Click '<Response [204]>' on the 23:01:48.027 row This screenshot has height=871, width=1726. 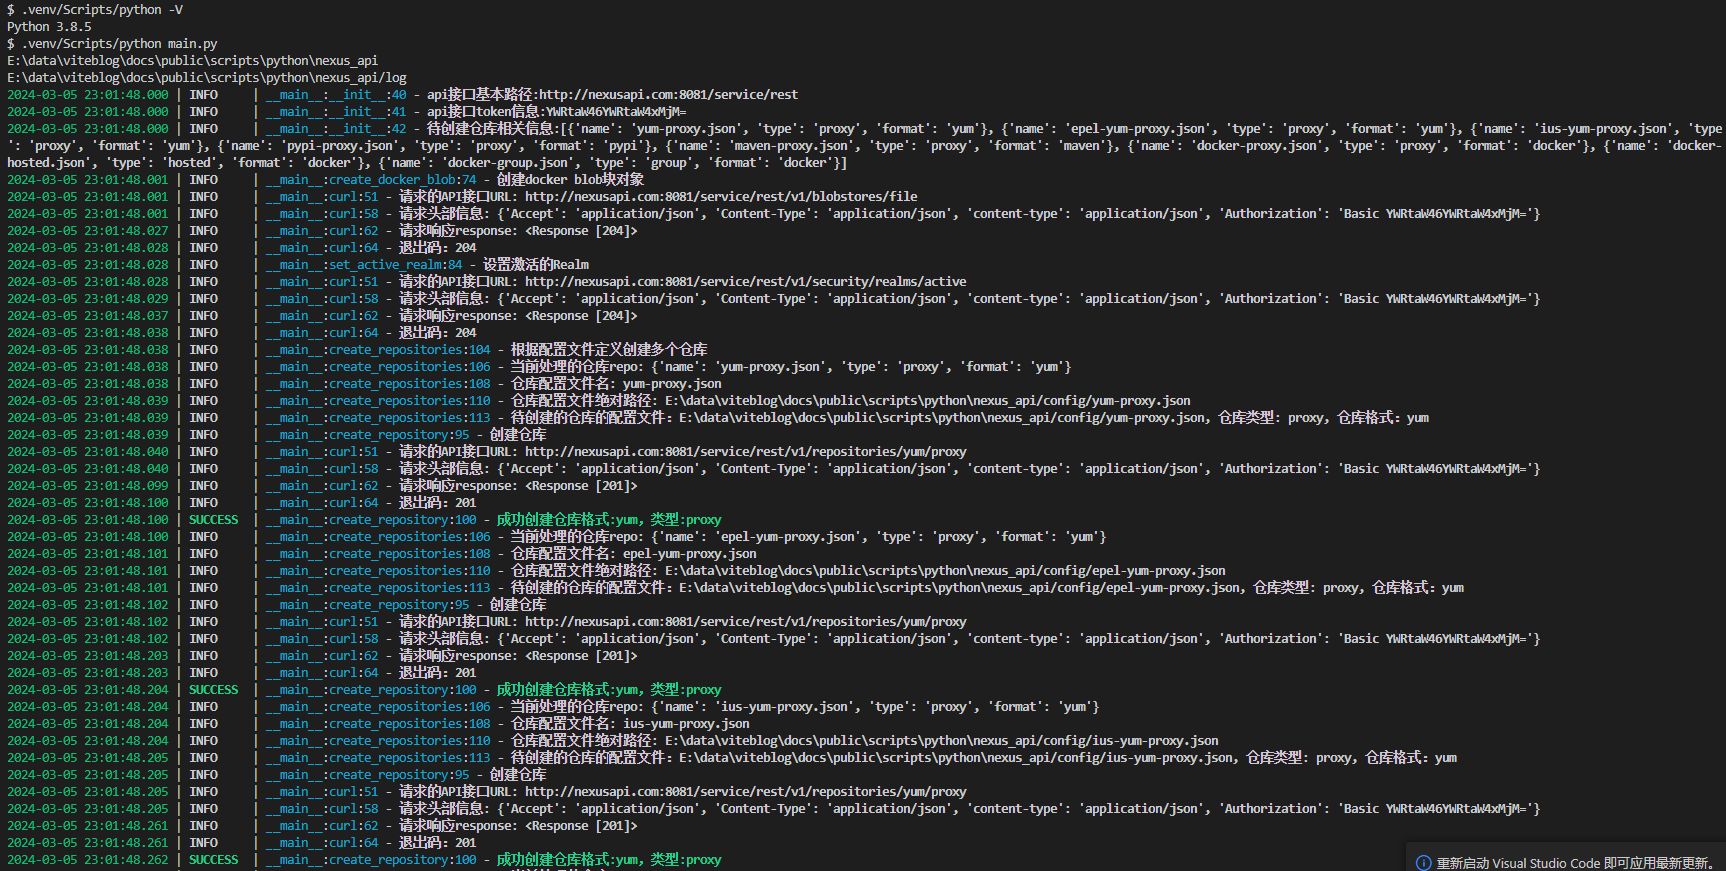pyautogui.click(x=581, y=231)
